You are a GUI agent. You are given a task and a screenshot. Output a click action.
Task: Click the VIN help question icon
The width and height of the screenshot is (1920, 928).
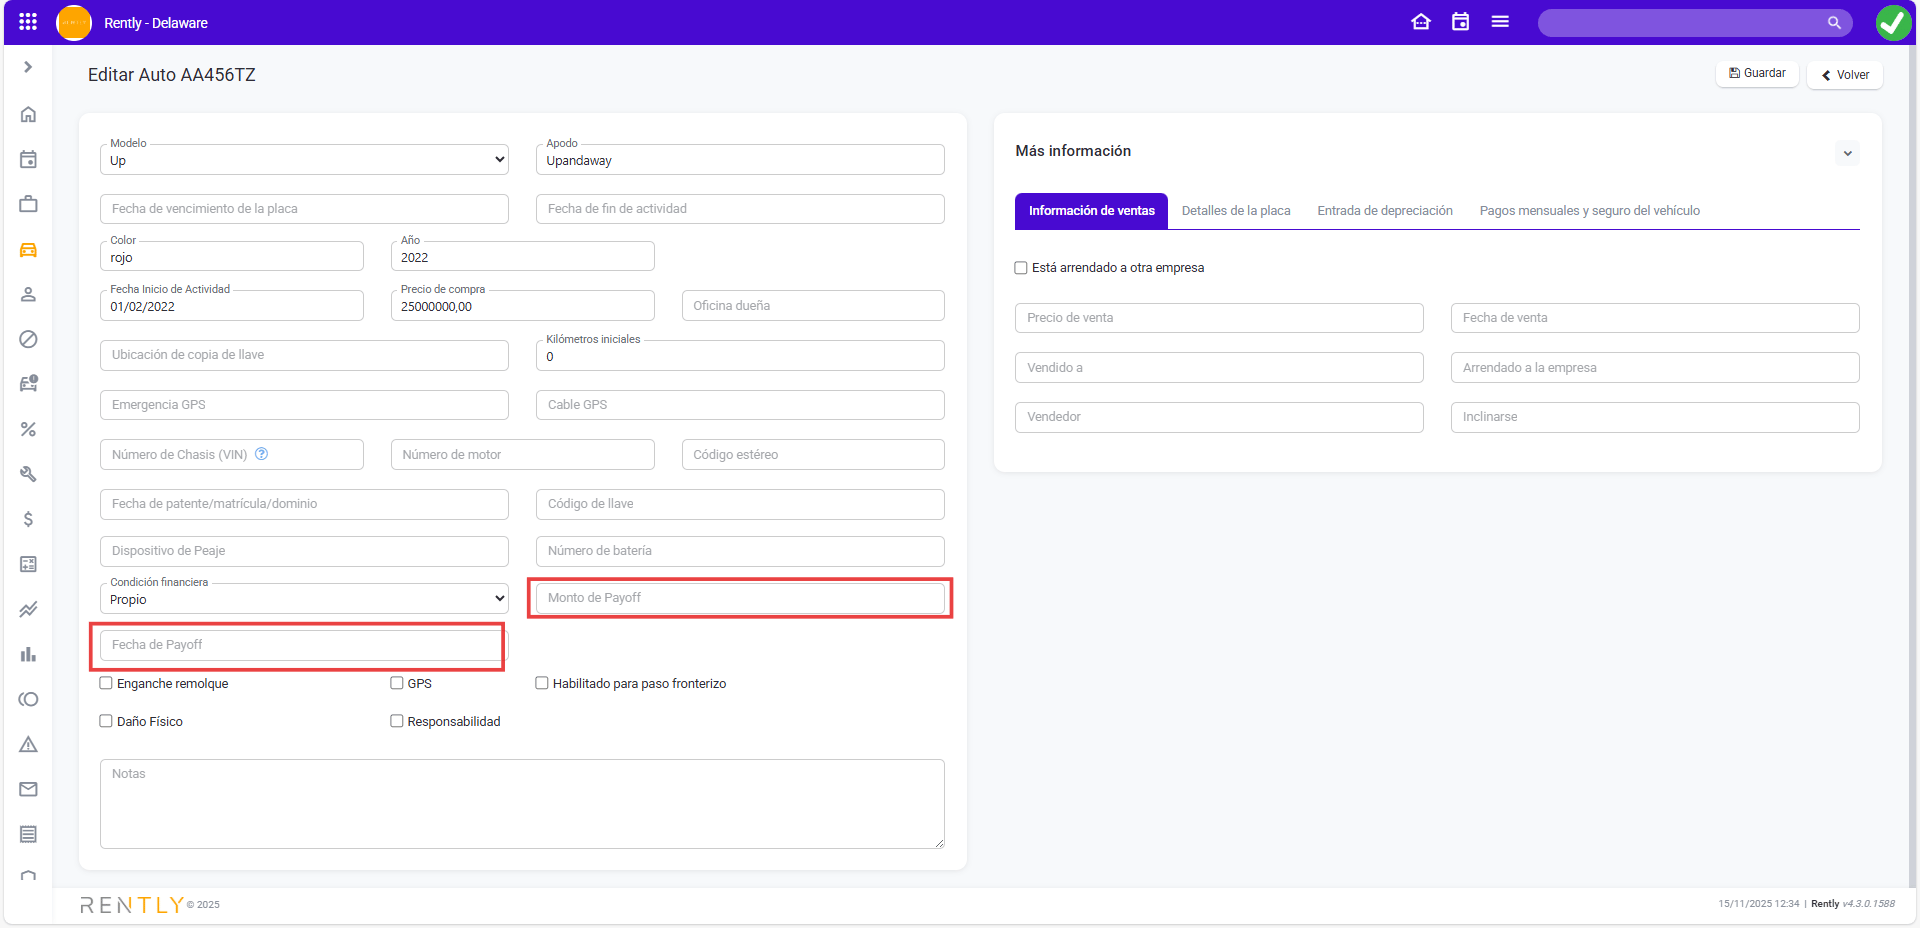262,454
